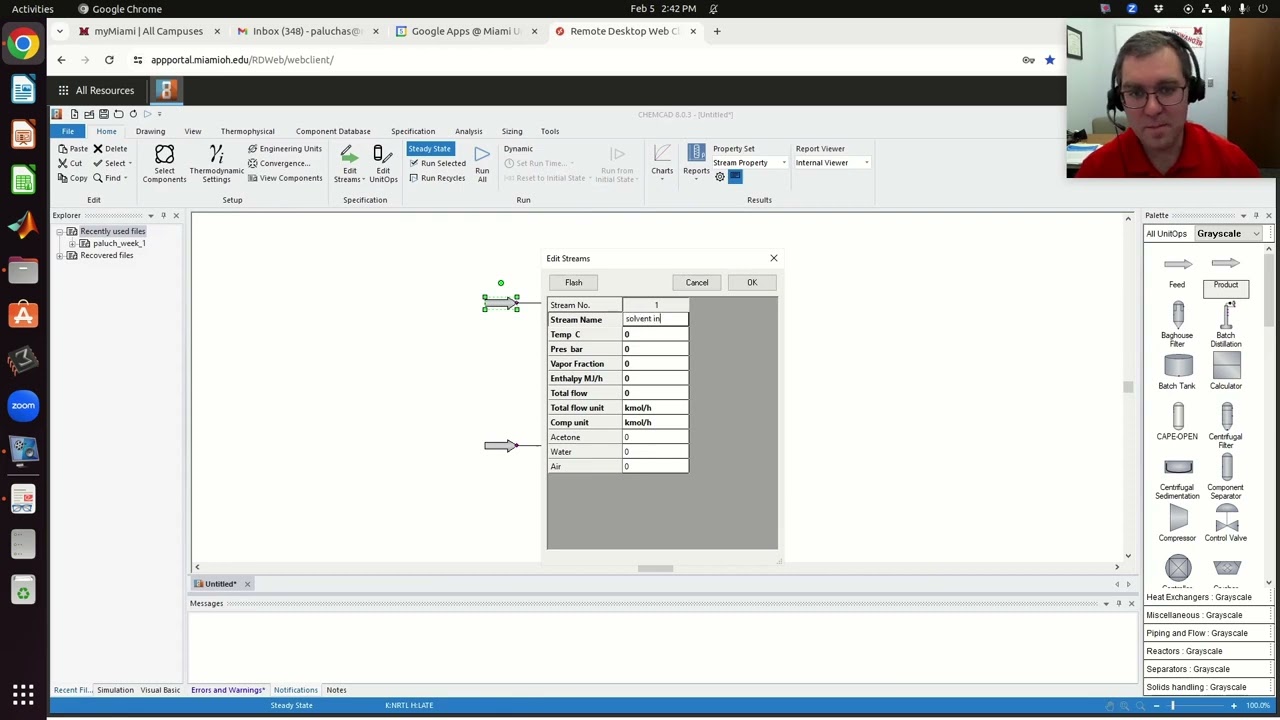Switch to the Drawing ribbon tab
The width and height of the screenshot is (1280, 720).
tap(150, 131)
